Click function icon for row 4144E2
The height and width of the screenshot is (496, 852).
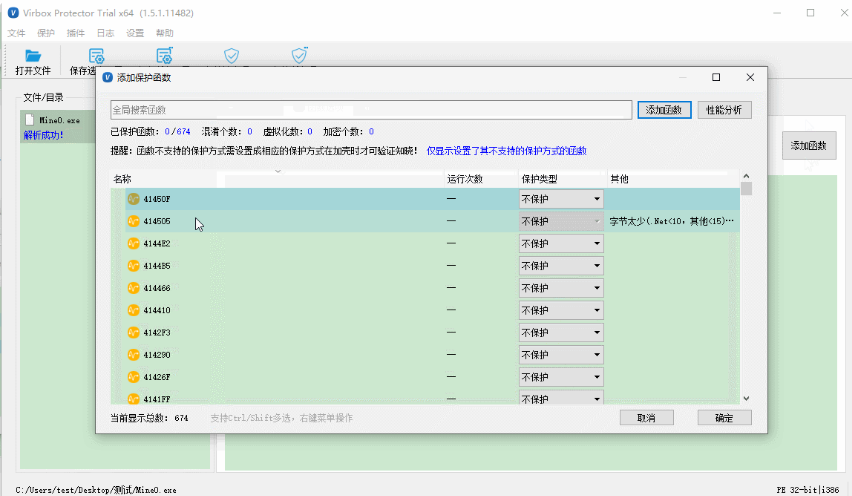pyautogui.click(x=134, y=243)
